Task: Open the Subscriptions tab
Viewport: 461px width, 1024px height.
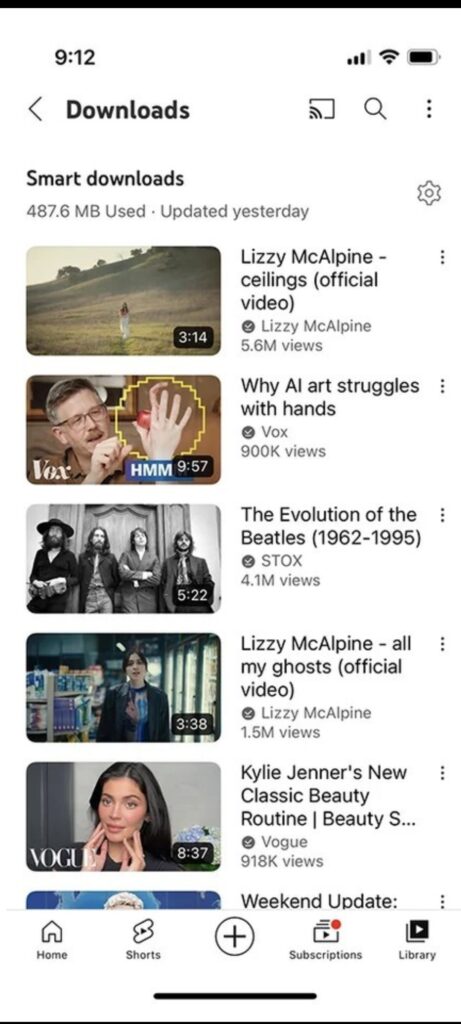Action: click(325, 940)
